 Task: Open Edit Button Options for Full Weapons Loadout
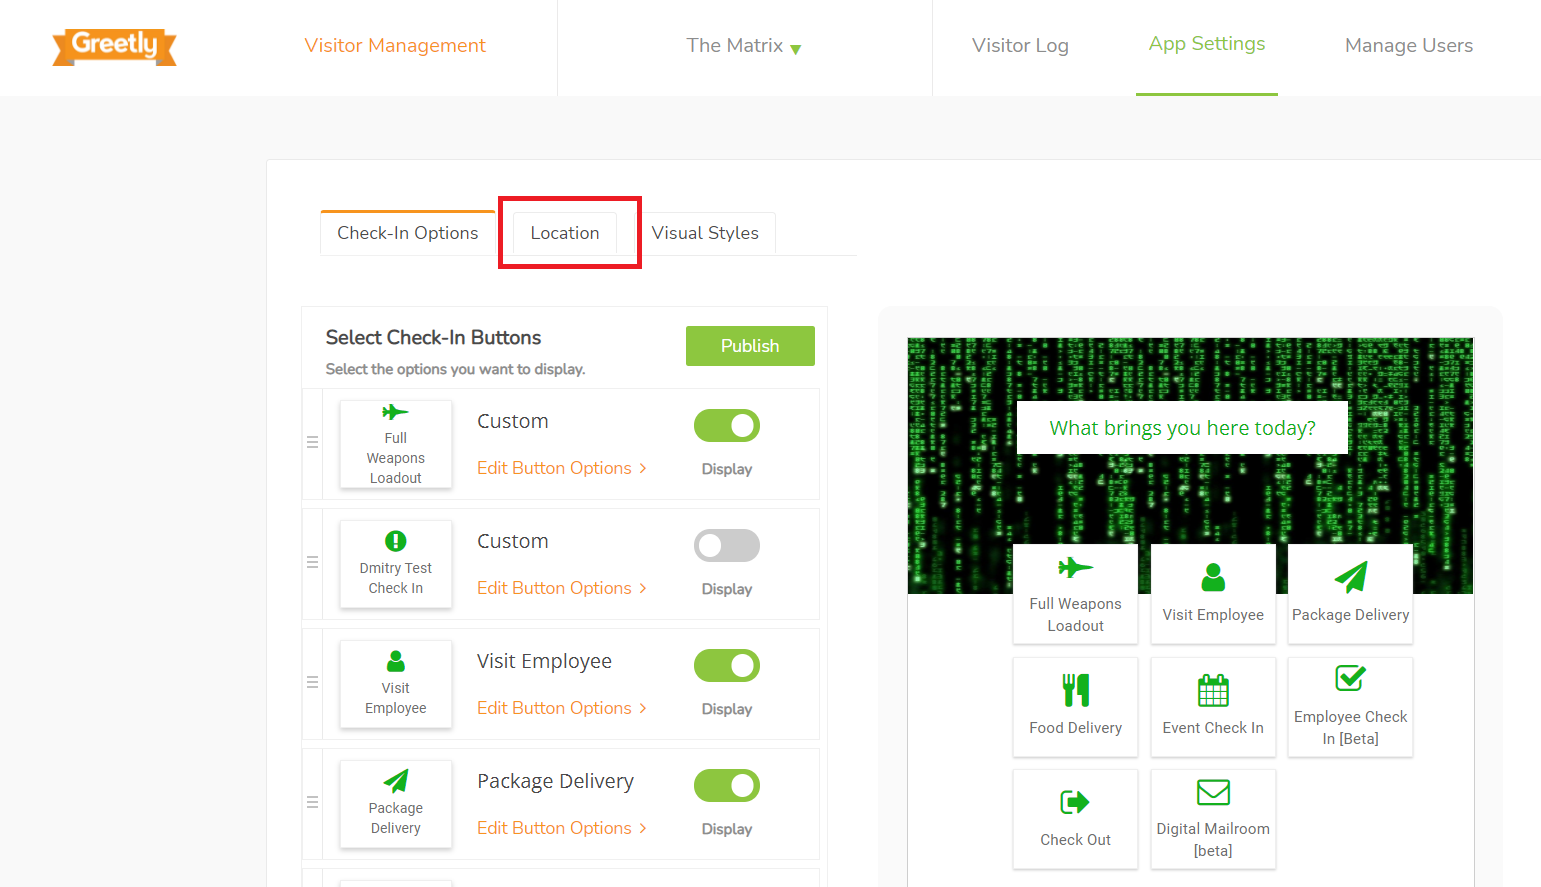[x=554, y=468]
